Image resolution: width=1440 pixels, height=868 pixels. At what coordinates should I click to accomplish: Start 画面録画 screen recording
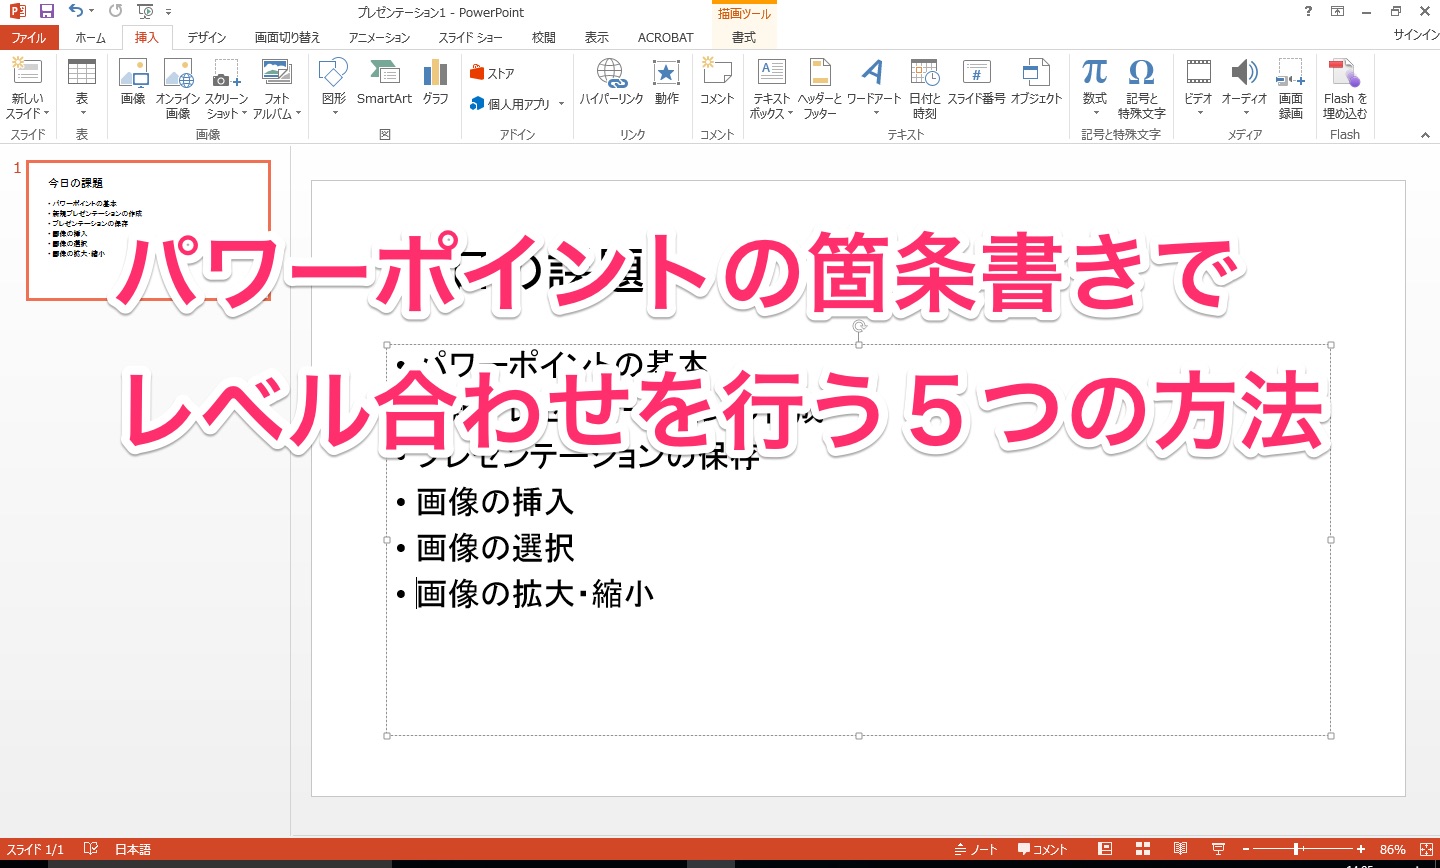[x=1291, y=89]
